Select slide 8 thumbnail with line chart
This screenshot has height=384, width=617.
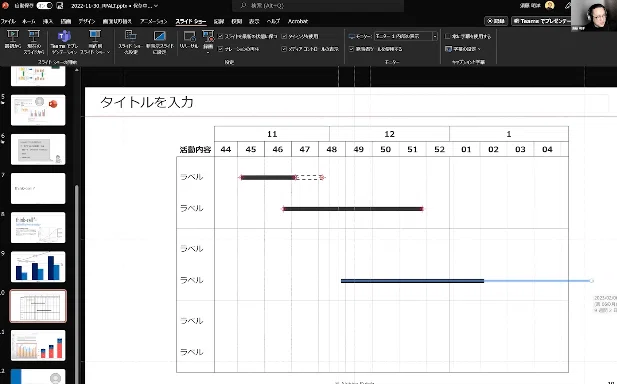[38, 227]
